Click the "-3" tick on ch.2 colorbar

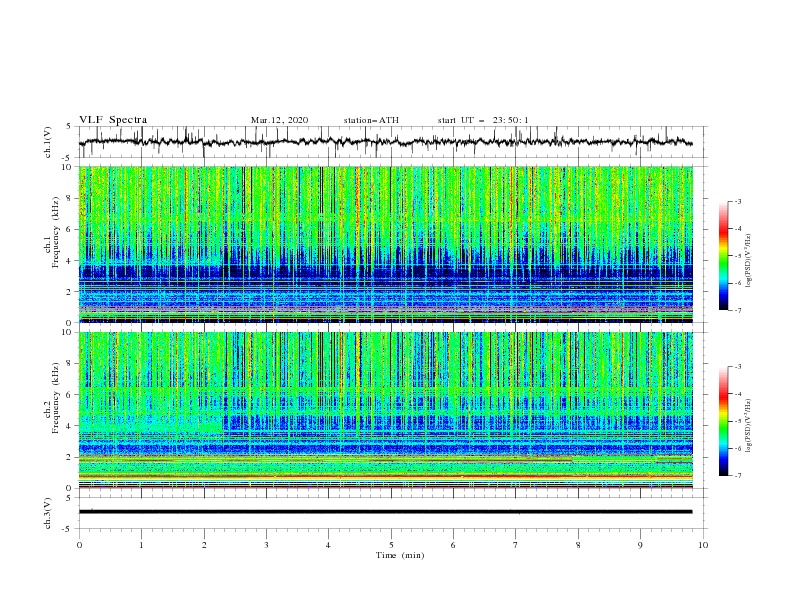[737, 367]
